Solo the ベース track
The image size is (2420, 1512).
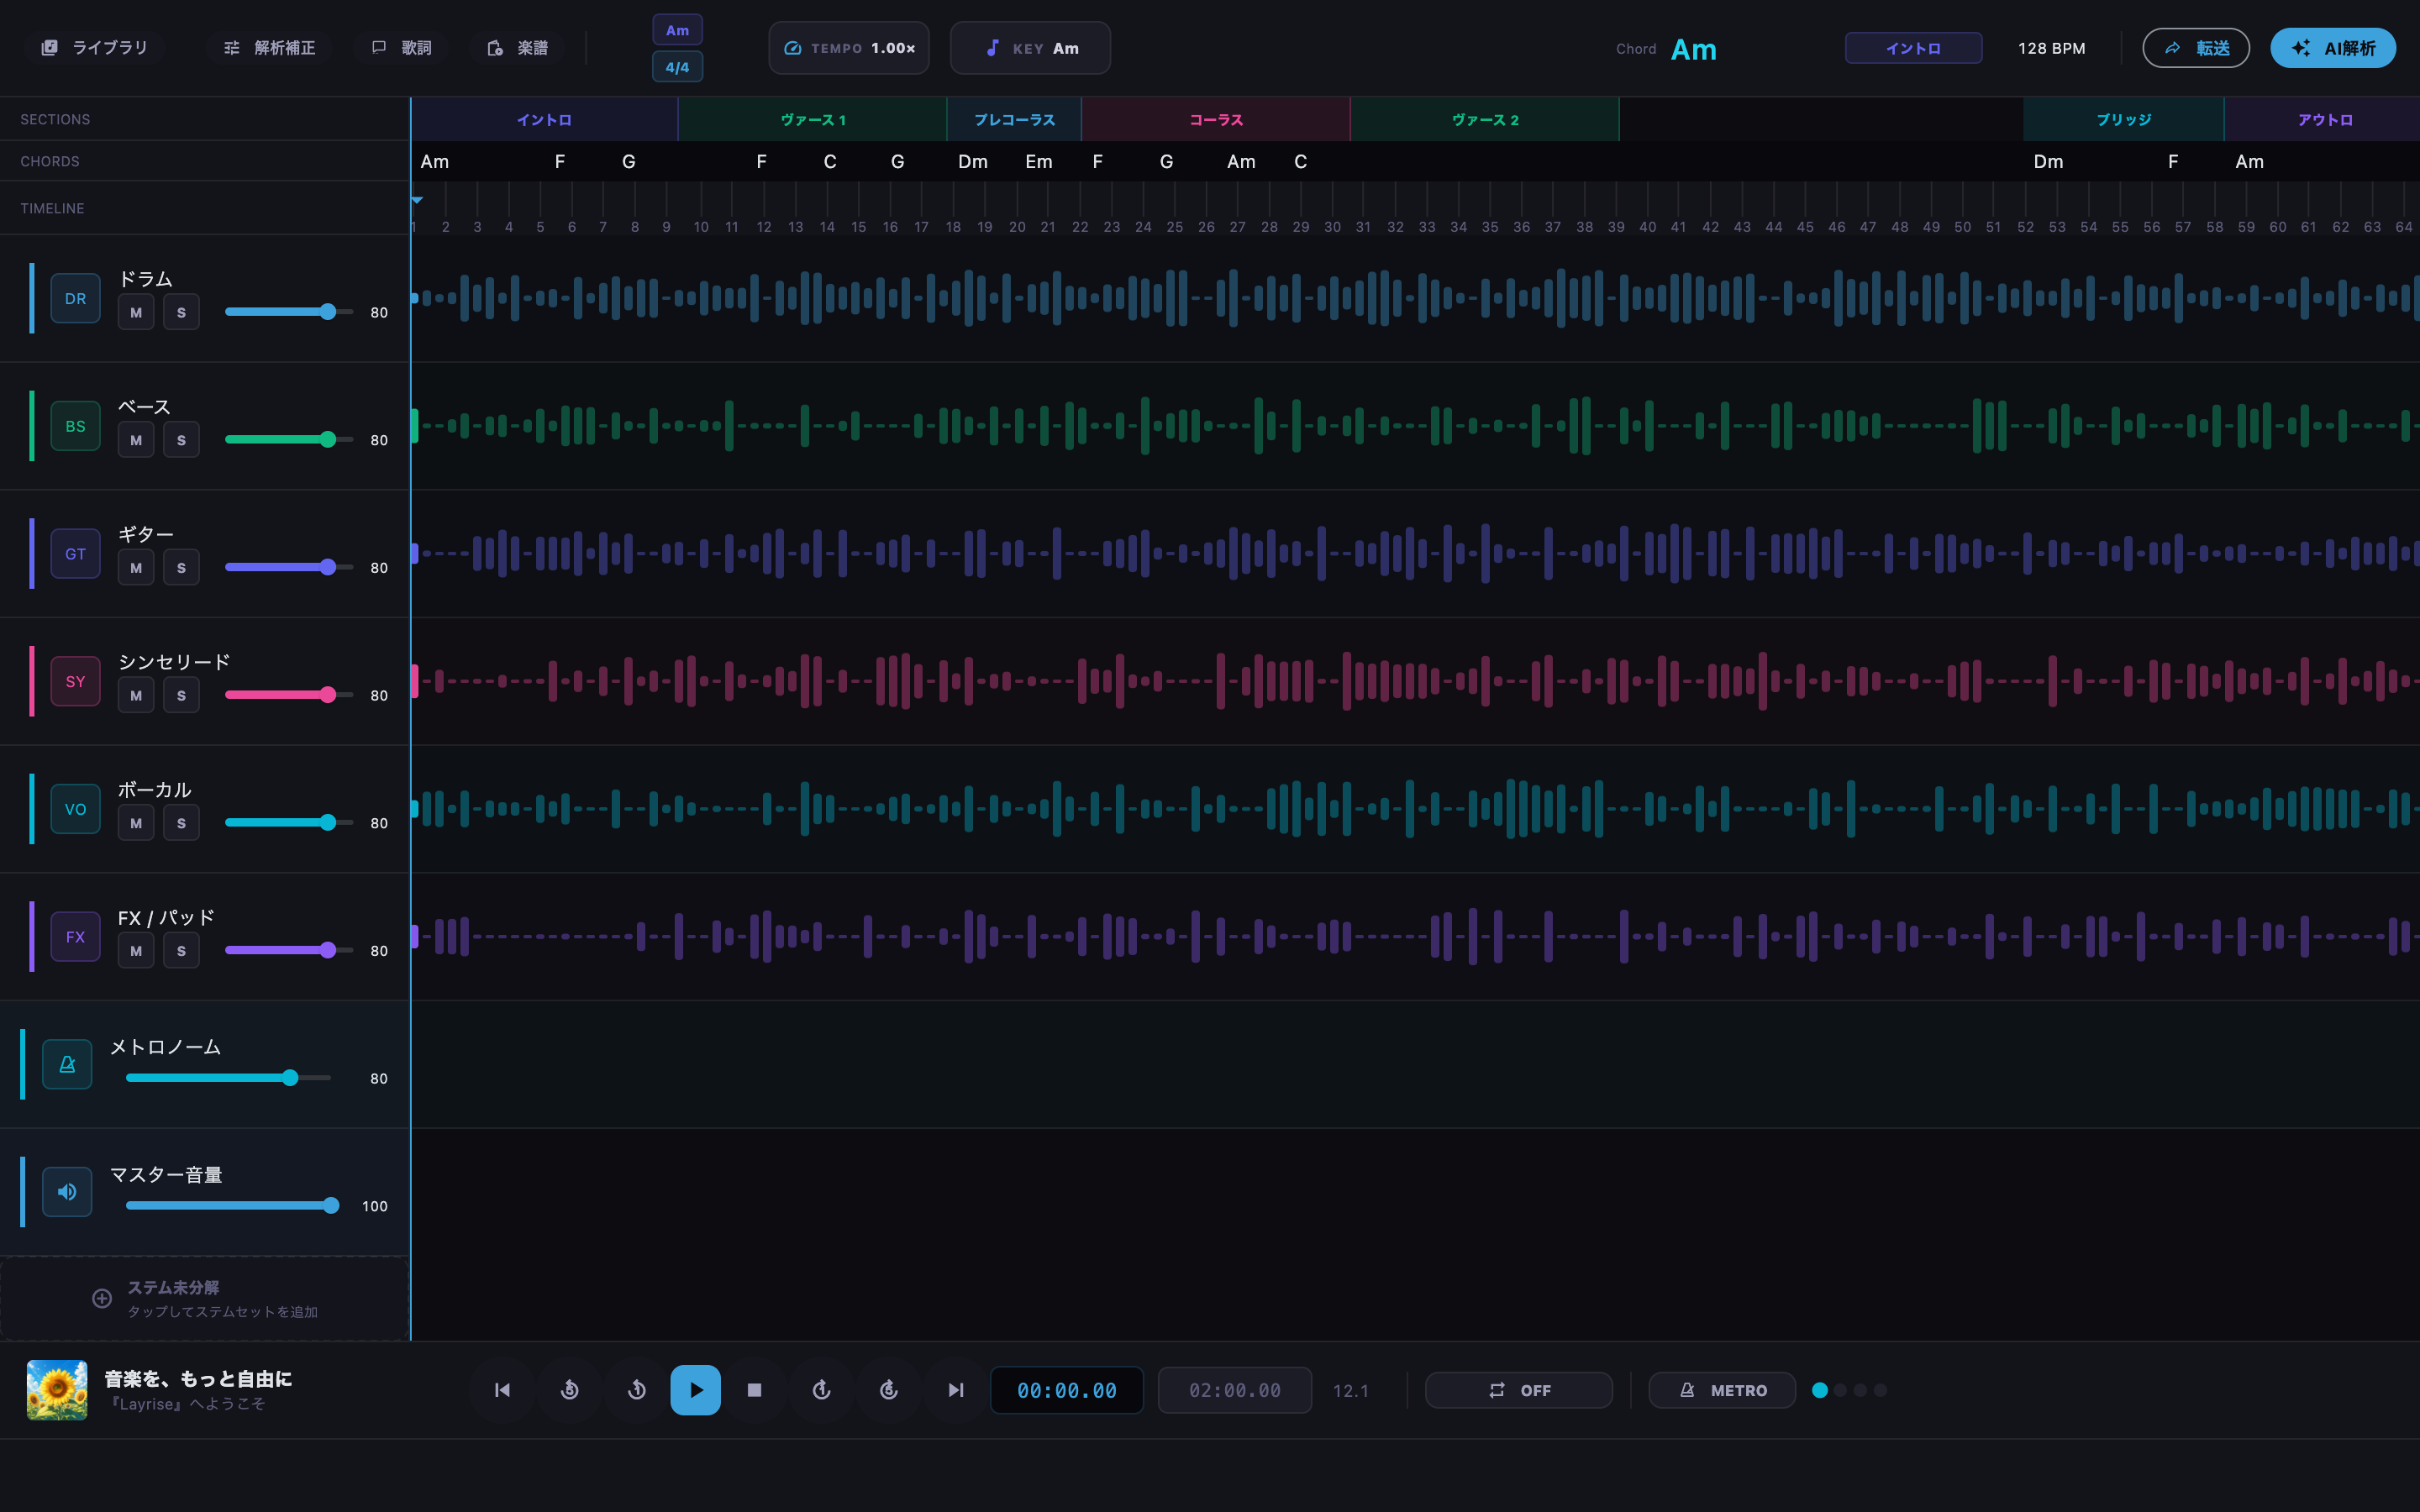tap(181, 440)
